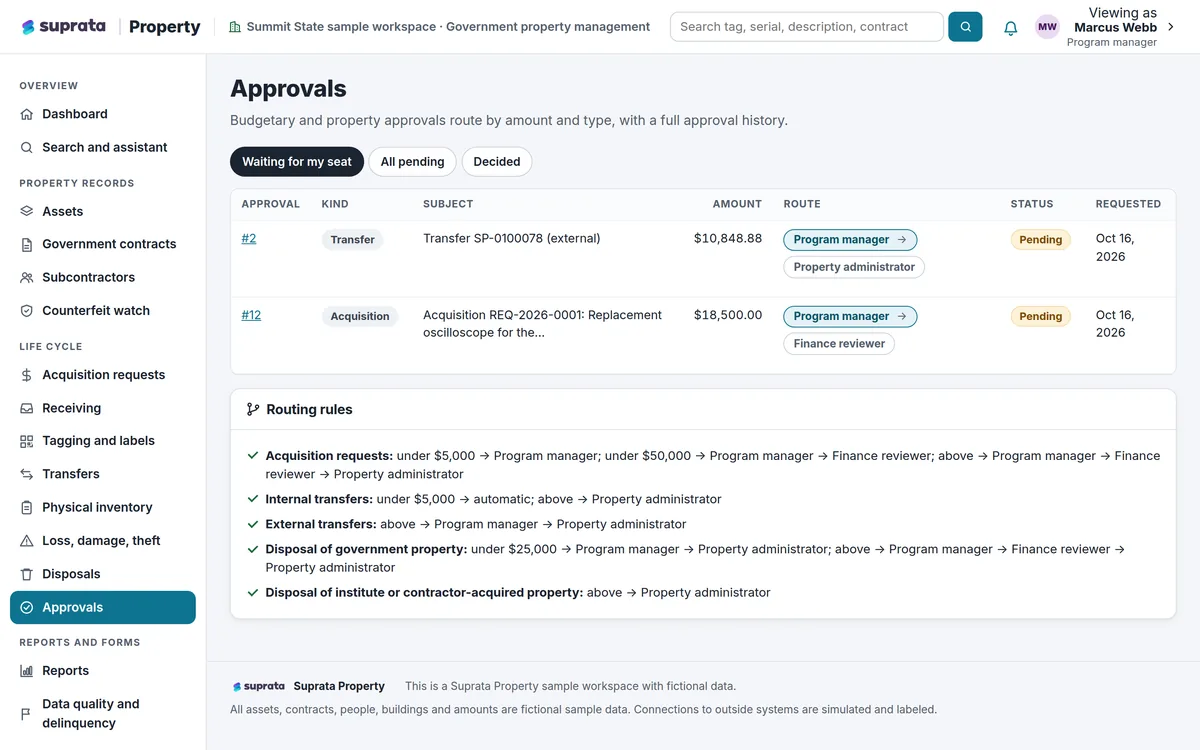Click the Suprata logo icon
The image size is (1200, 750).
pyautogui.click(x=28, y=27)
